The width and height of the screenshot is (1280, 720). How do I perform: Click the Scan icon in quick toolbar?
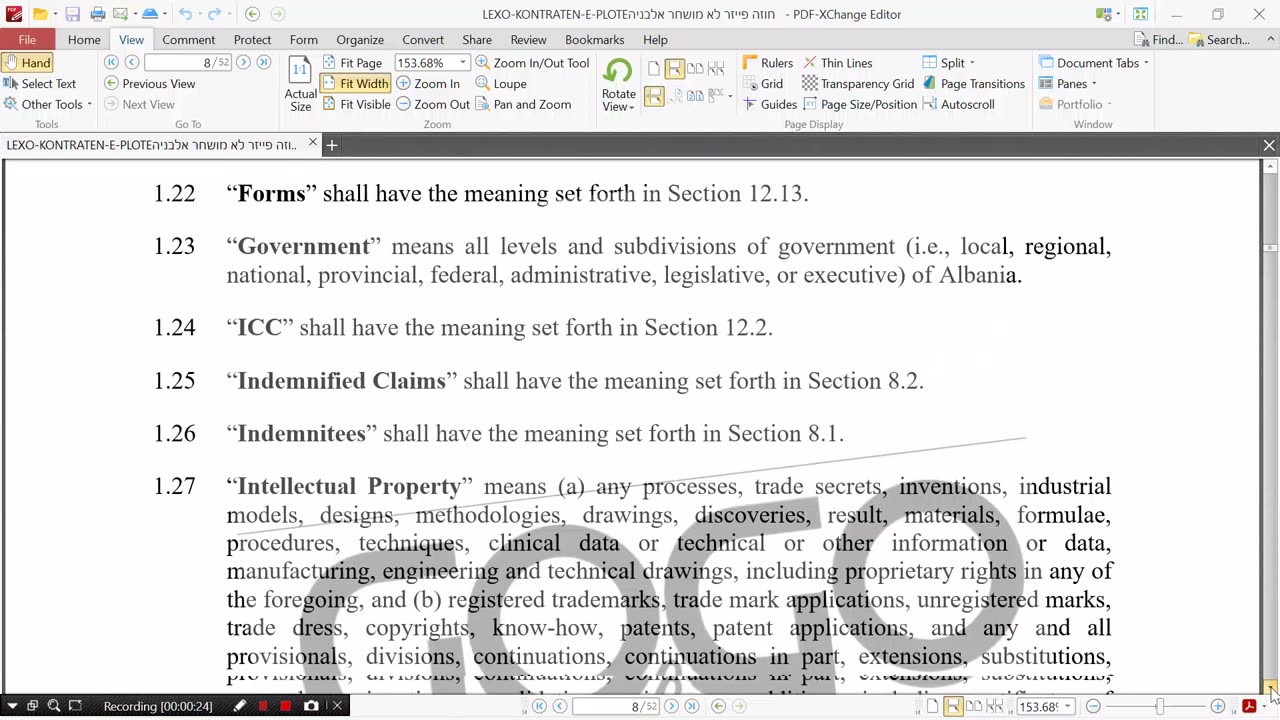pos(149,14)
